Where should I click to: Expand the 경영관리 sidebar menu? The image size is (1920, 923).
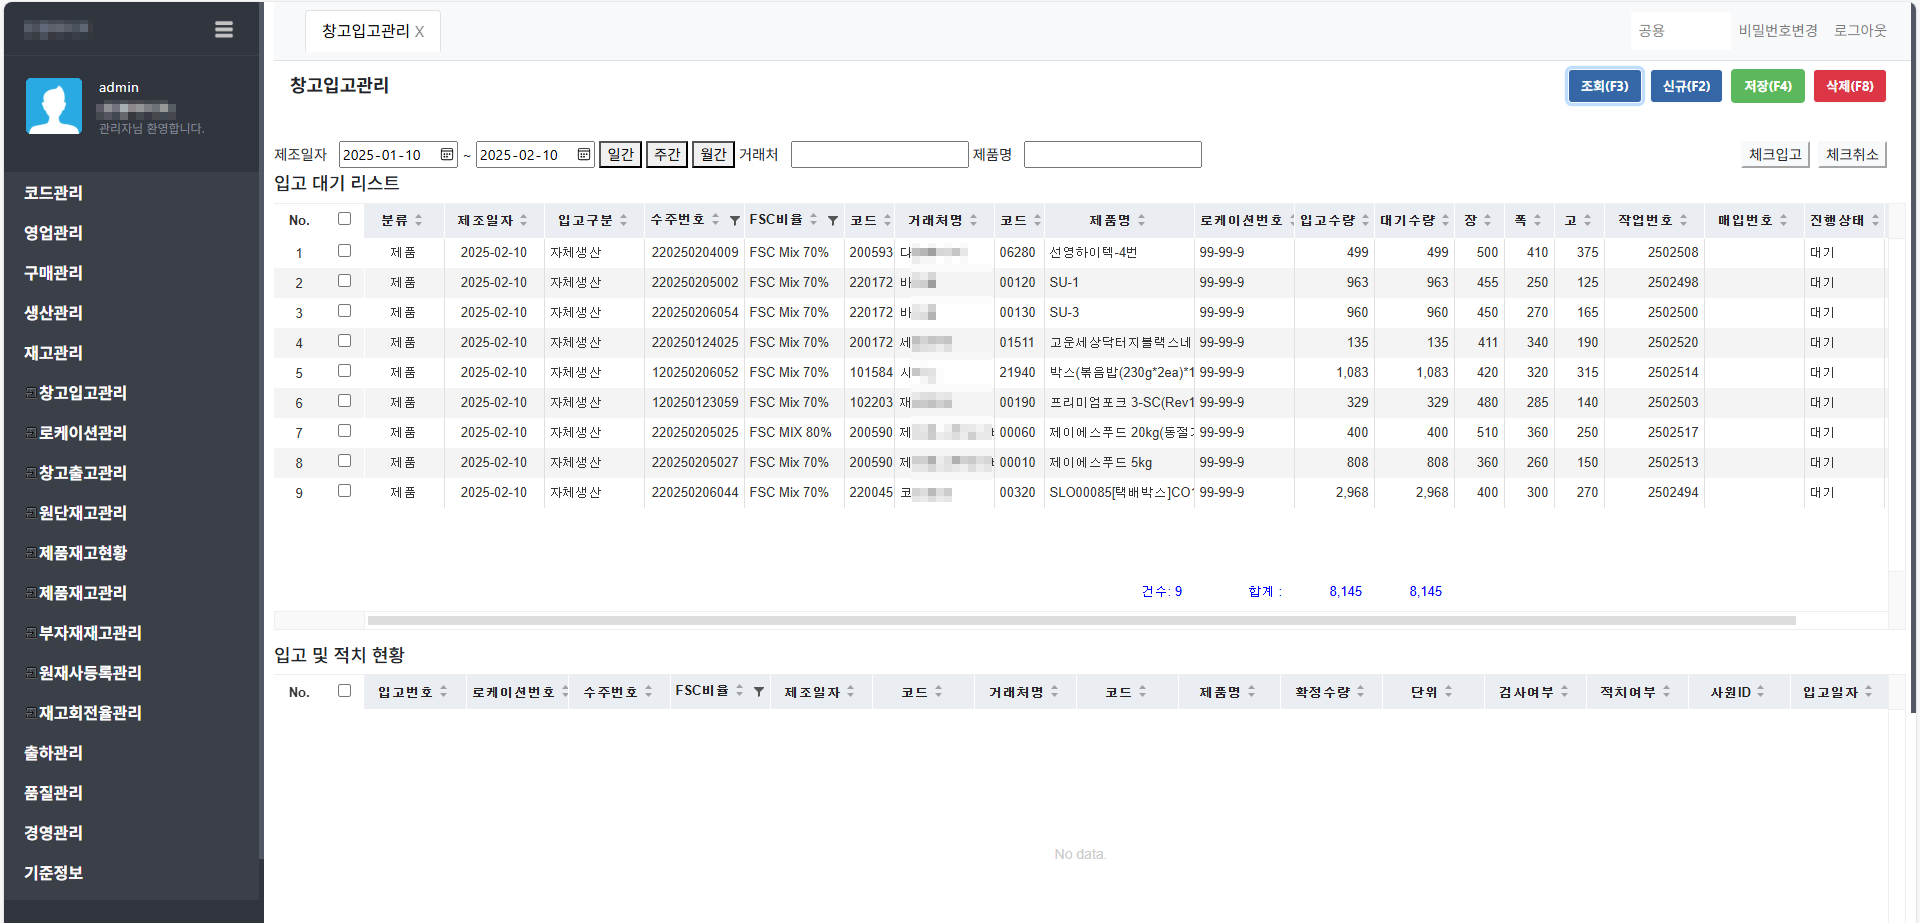tap(54, 833)
